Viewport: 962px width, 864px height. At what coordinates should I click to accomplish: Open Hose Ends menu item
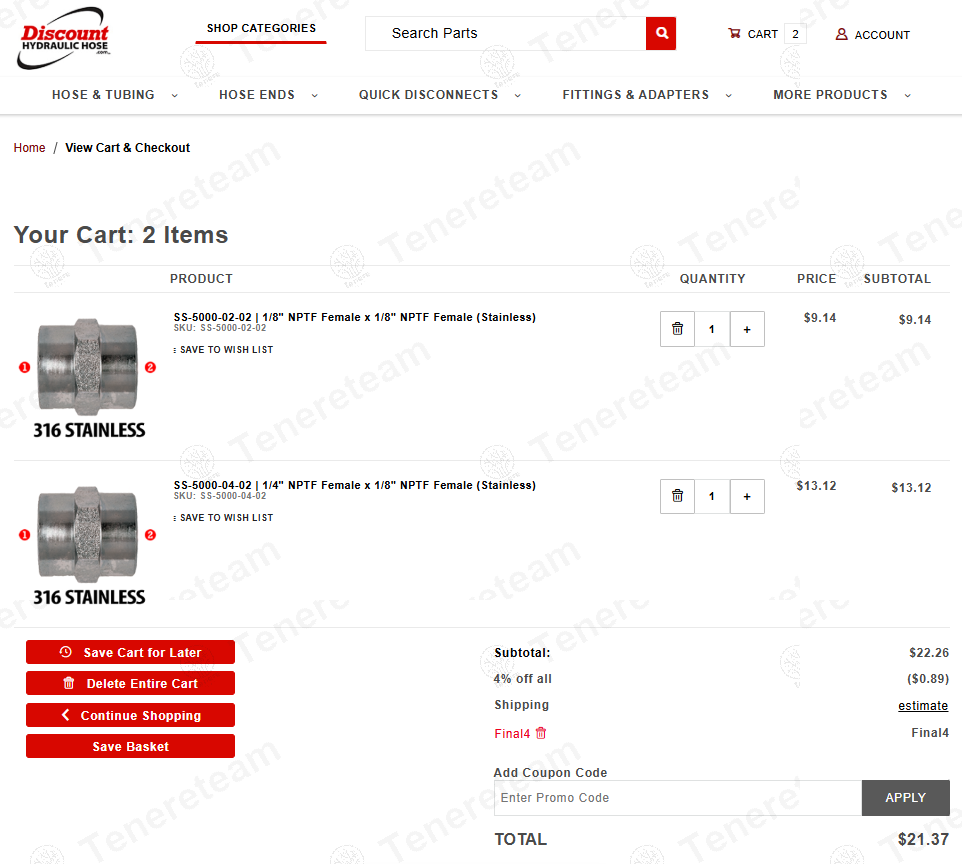[x=257, y=95]
